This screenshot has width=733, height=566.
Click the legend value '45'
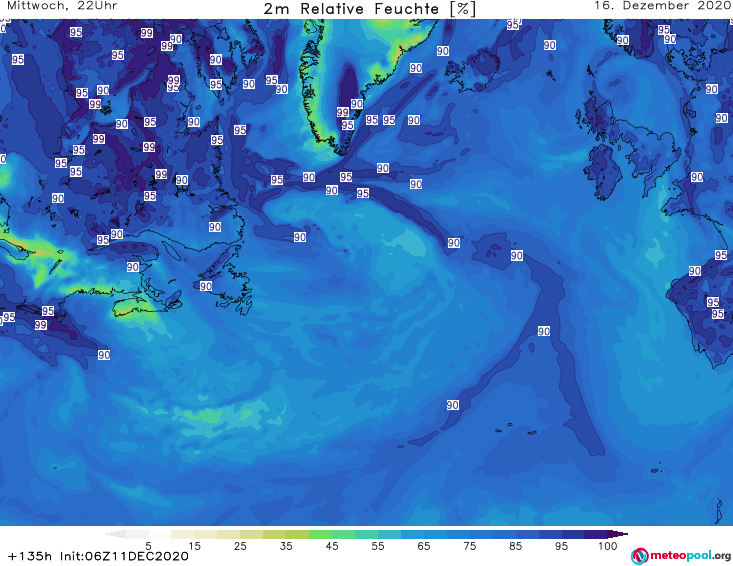coord(331,545)
